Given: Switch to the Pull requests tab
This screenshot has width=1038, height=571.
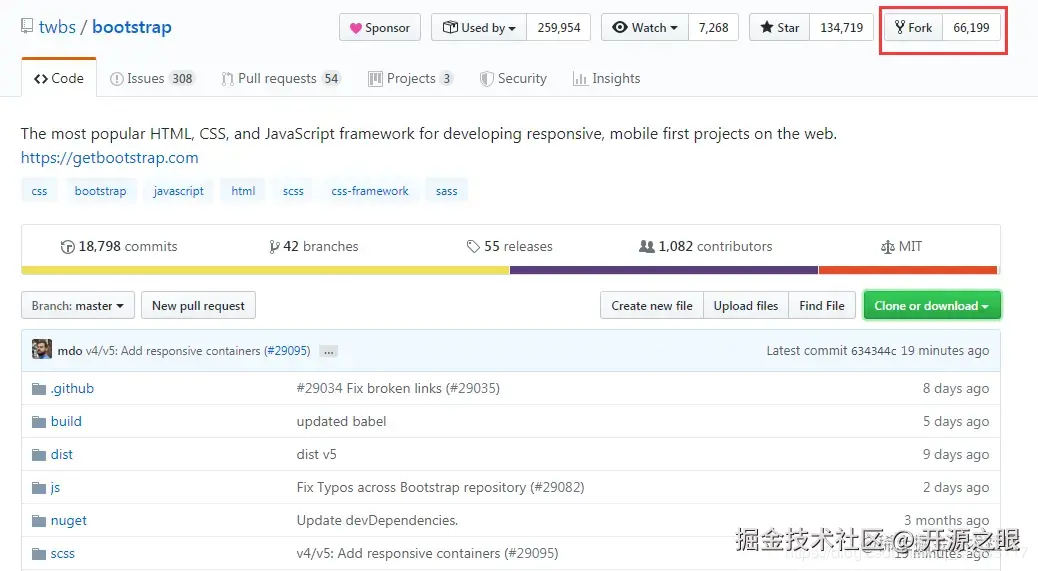Looking at the screenshot, I should (281, 78).
